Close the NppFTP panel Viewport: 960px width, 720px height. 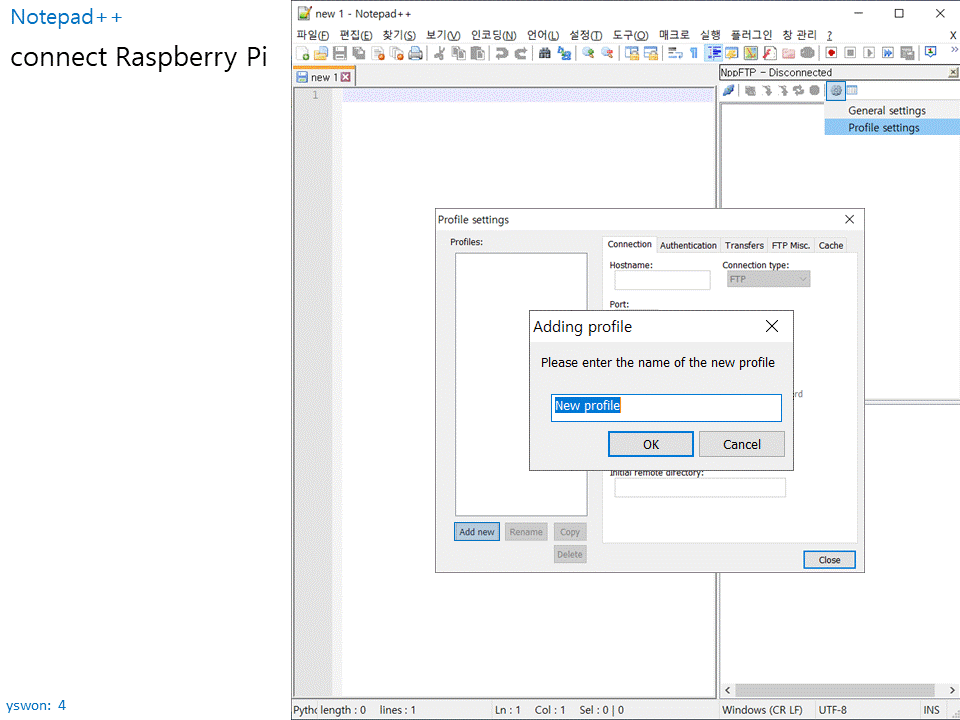[x=953, y=72]
